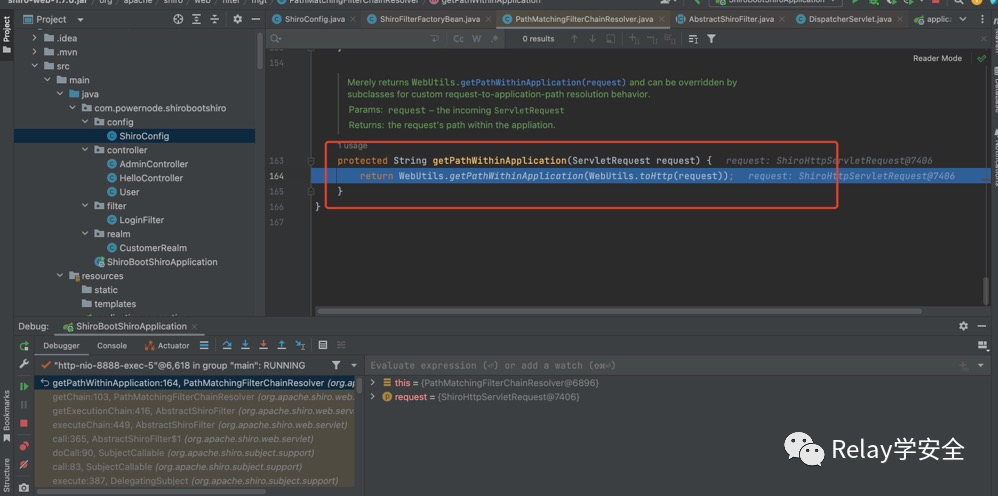Close PathMatchingFilterChainResolver.java tab
Screen dimensions: 998x496
[663, 19]
